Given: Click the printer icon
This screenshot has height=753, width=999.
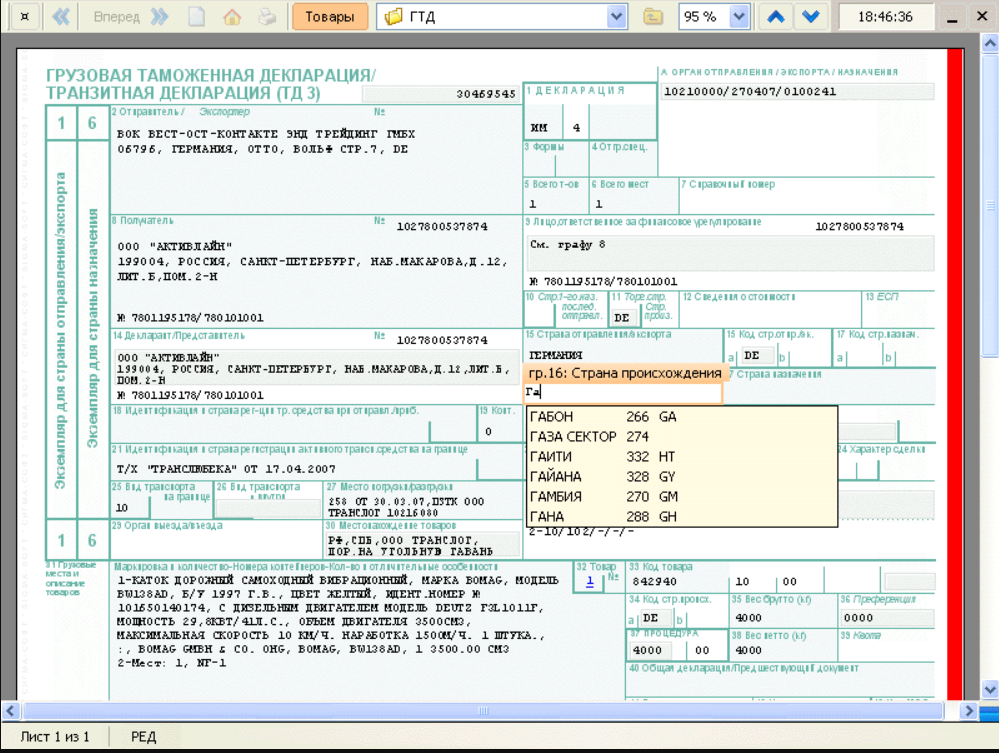Looking at the screenshot, I should [x=268, y=17].
